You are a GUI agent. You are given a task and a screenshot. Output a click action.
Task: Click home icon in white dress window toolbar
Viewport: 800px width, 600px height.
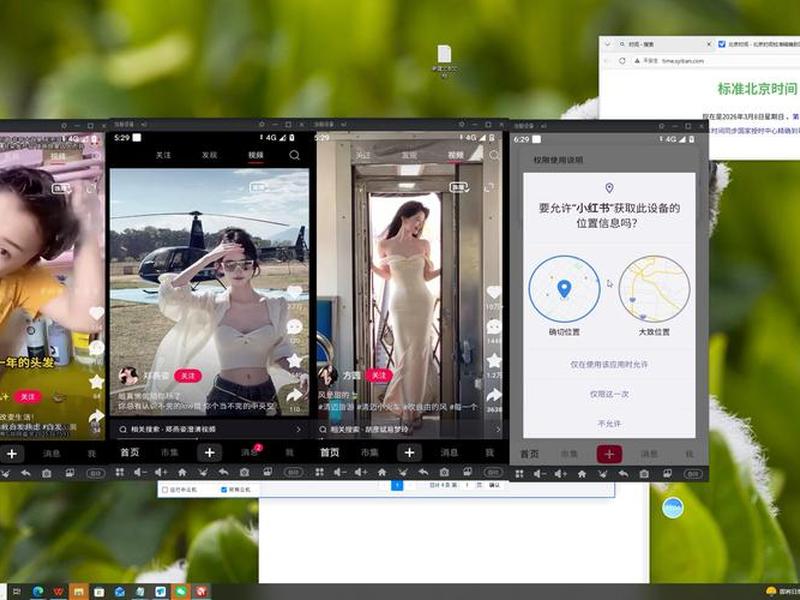(x=382, y=472)
